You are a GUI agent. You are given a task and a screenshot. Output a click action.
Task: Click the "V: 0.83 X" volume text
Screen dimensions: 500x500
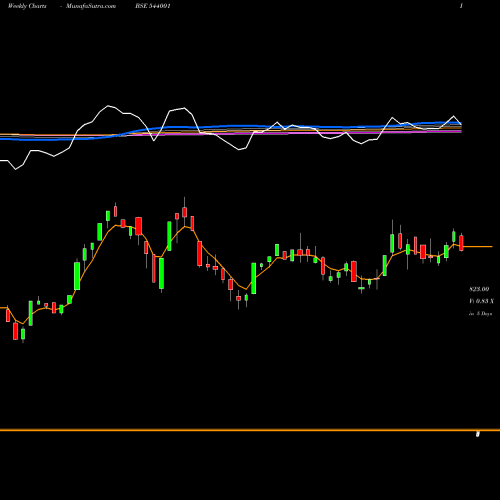[x=481, y=301]
